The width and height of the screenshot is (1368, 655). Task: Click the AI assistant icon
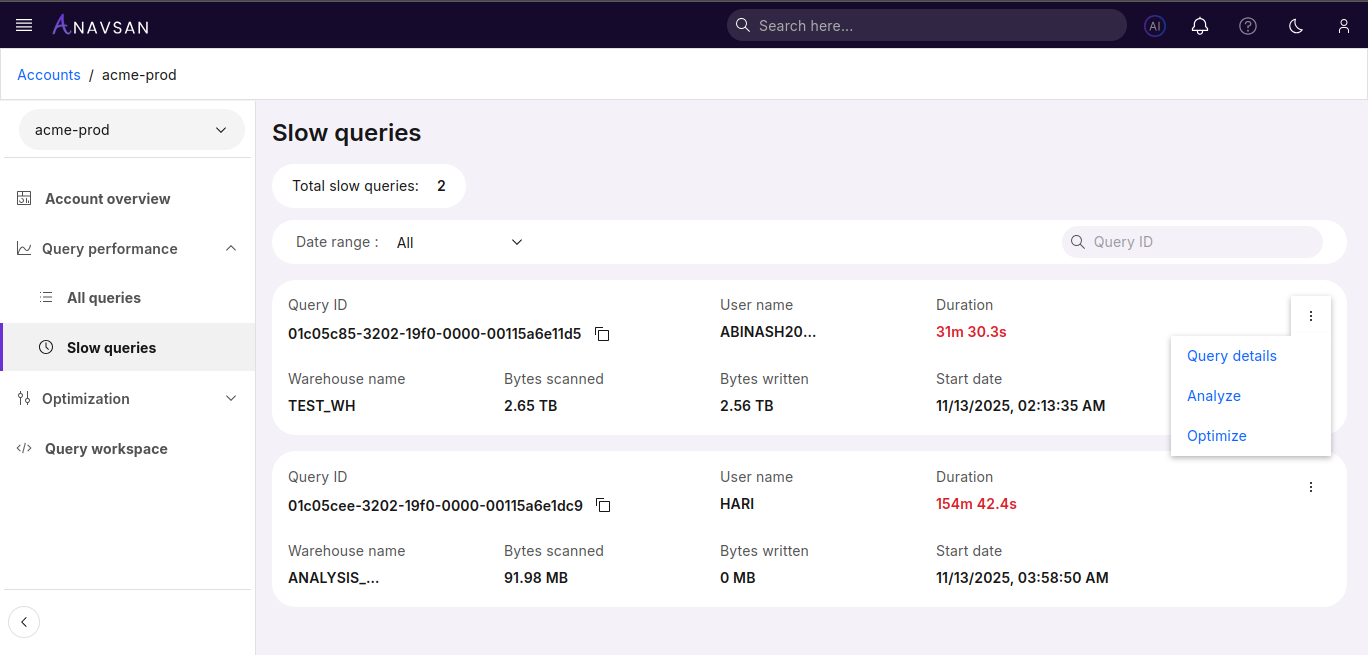tap(1155, 25)
